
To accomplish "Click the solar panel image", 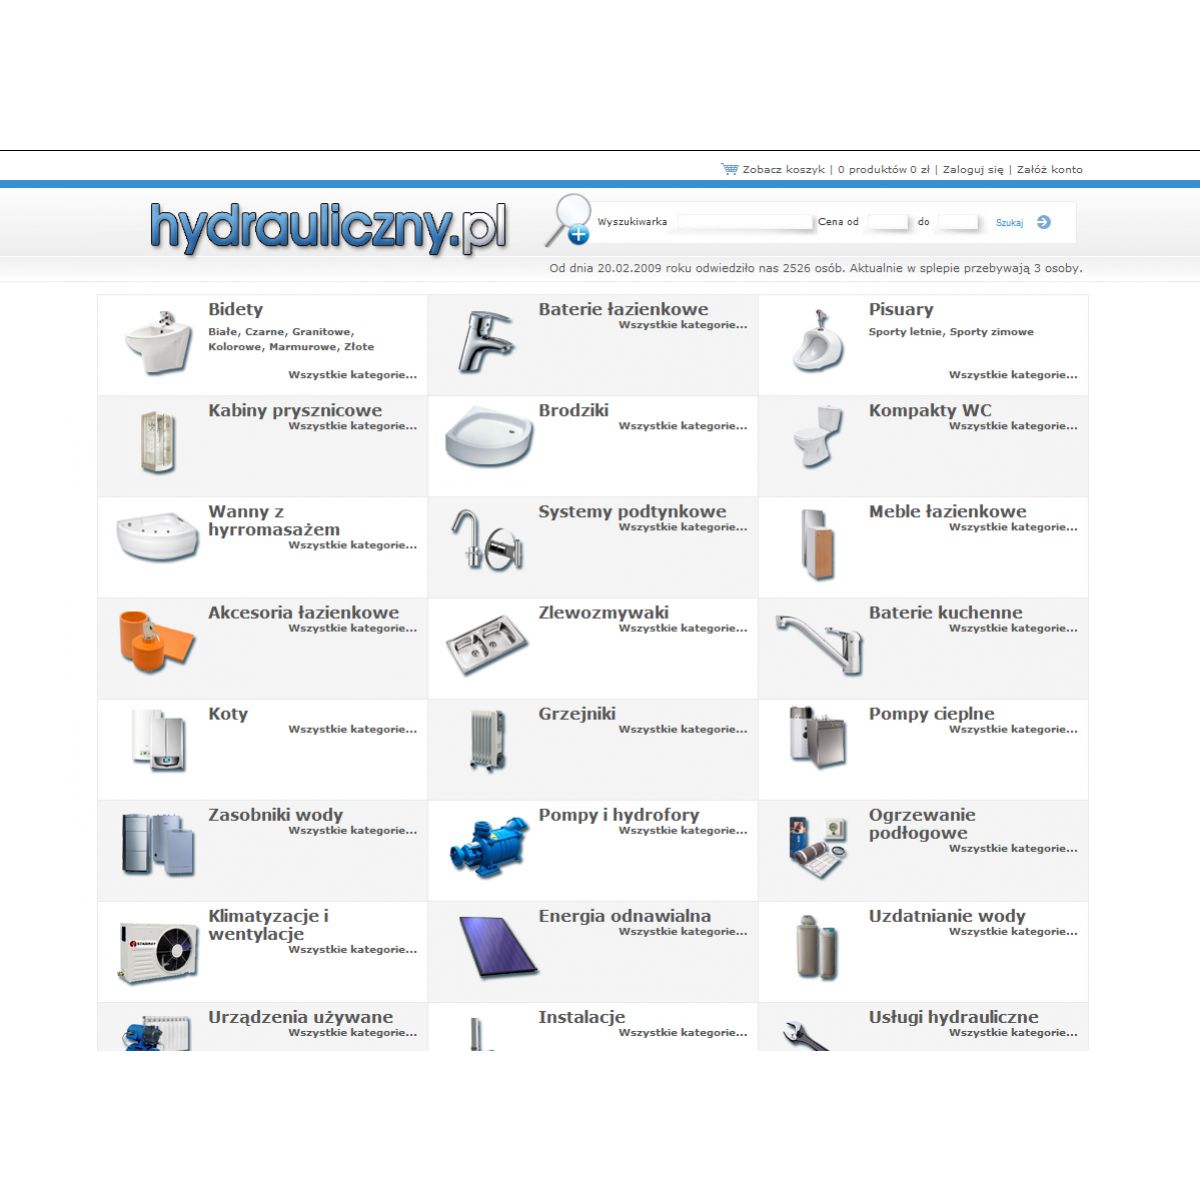I will click(x=499, y=946).
